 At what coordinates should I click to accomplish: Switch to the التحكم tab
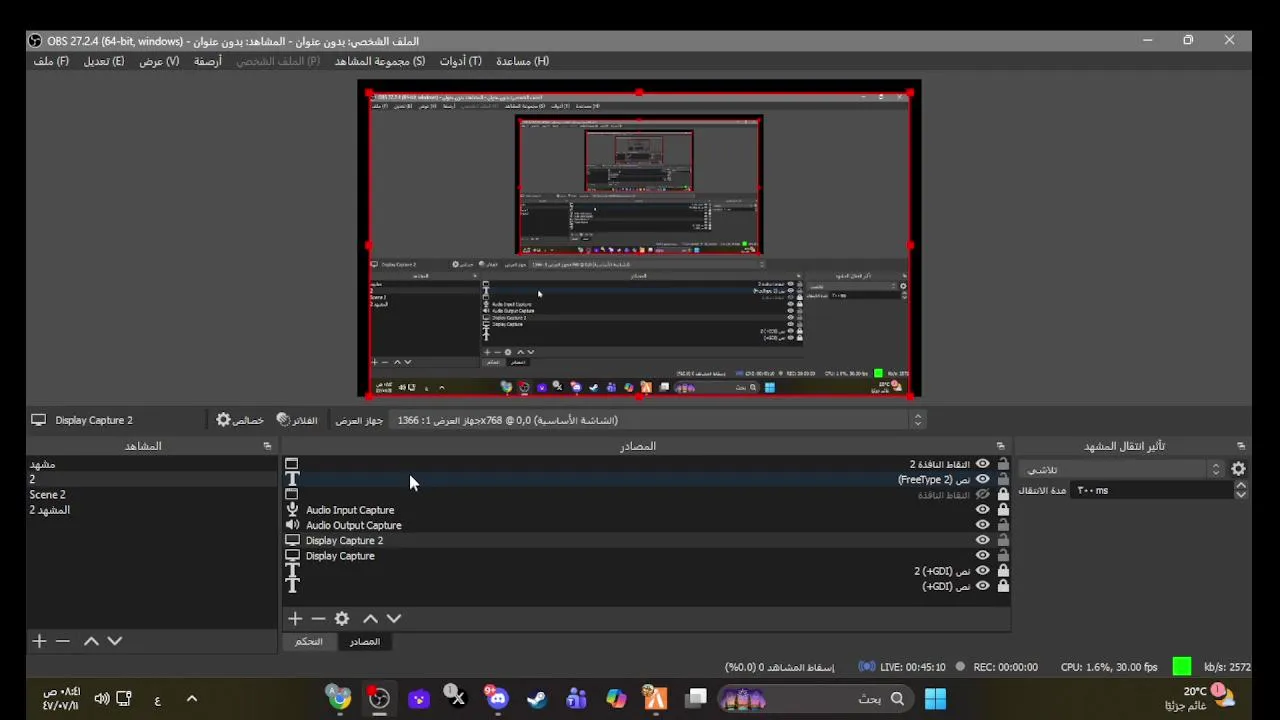pyautogui.click(x=309, y=641)
